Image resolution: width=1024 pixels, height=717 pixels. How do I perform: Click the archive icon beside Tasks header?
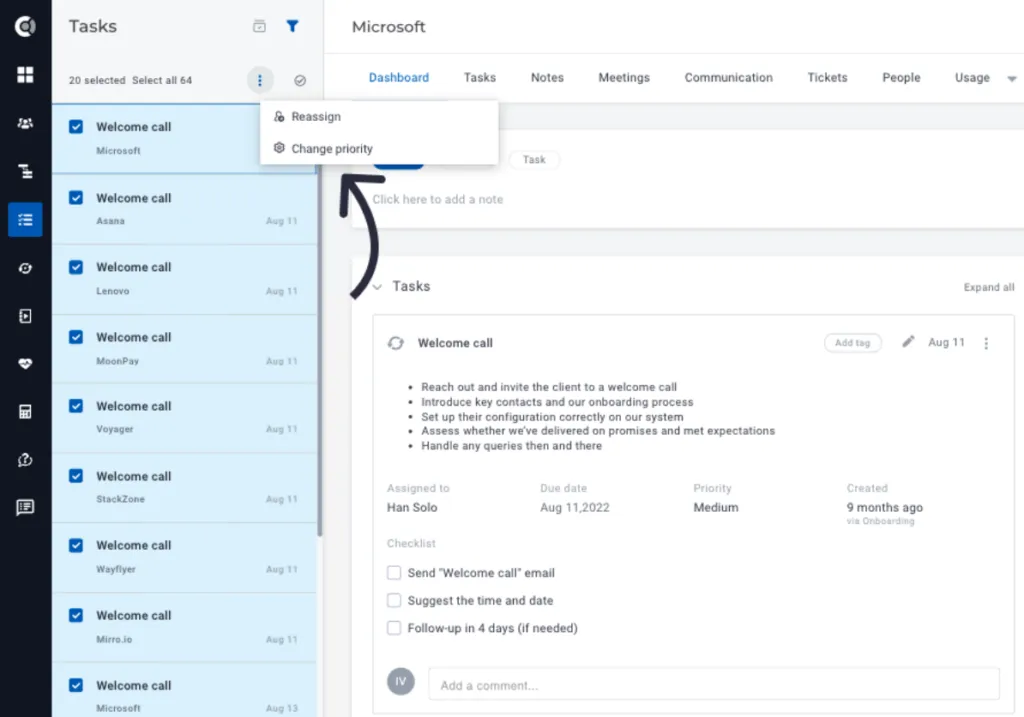(x=259, y=26)
